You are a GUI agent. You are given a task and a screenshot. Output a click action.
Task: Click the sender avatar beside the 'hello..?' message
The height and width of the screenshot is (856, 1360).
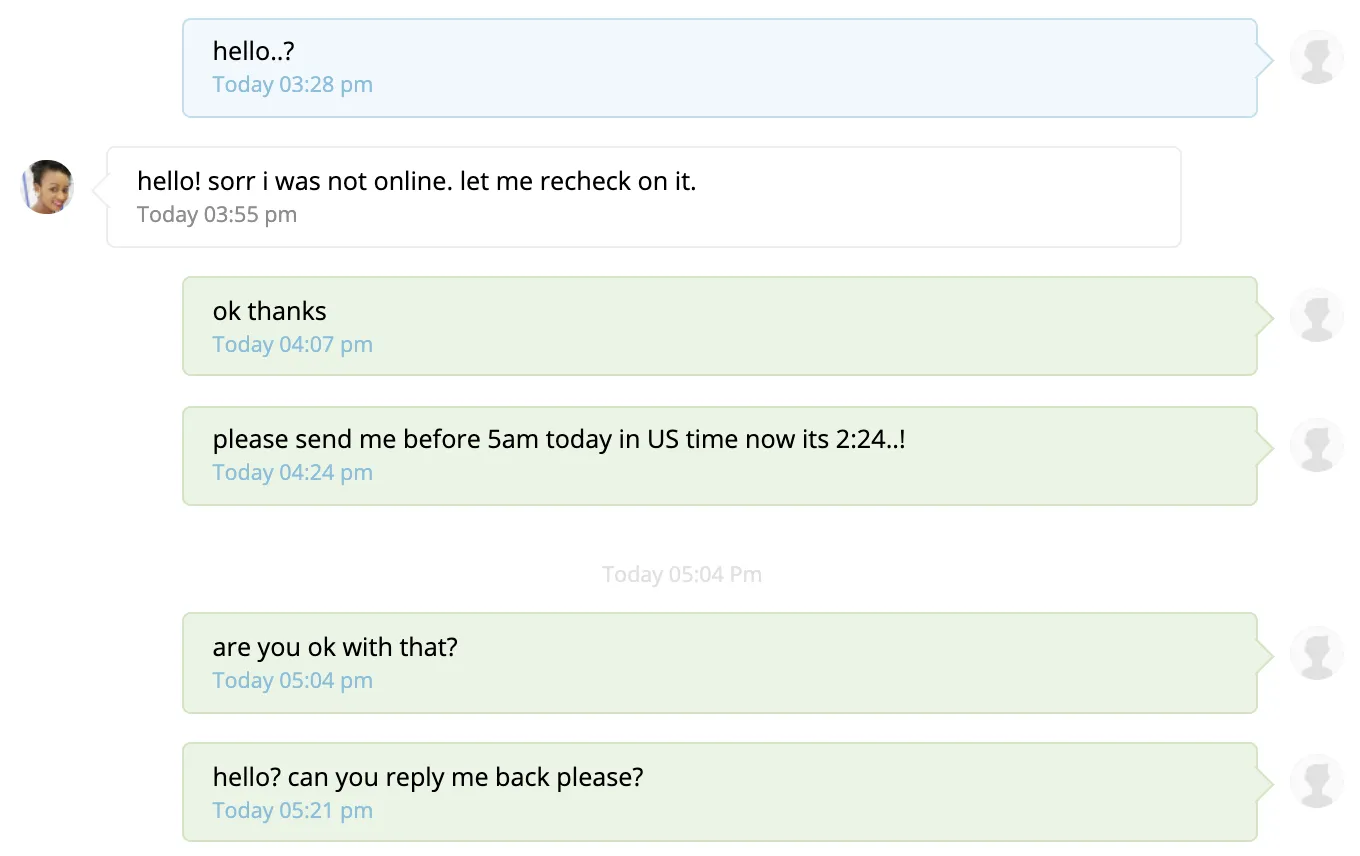1316,57
